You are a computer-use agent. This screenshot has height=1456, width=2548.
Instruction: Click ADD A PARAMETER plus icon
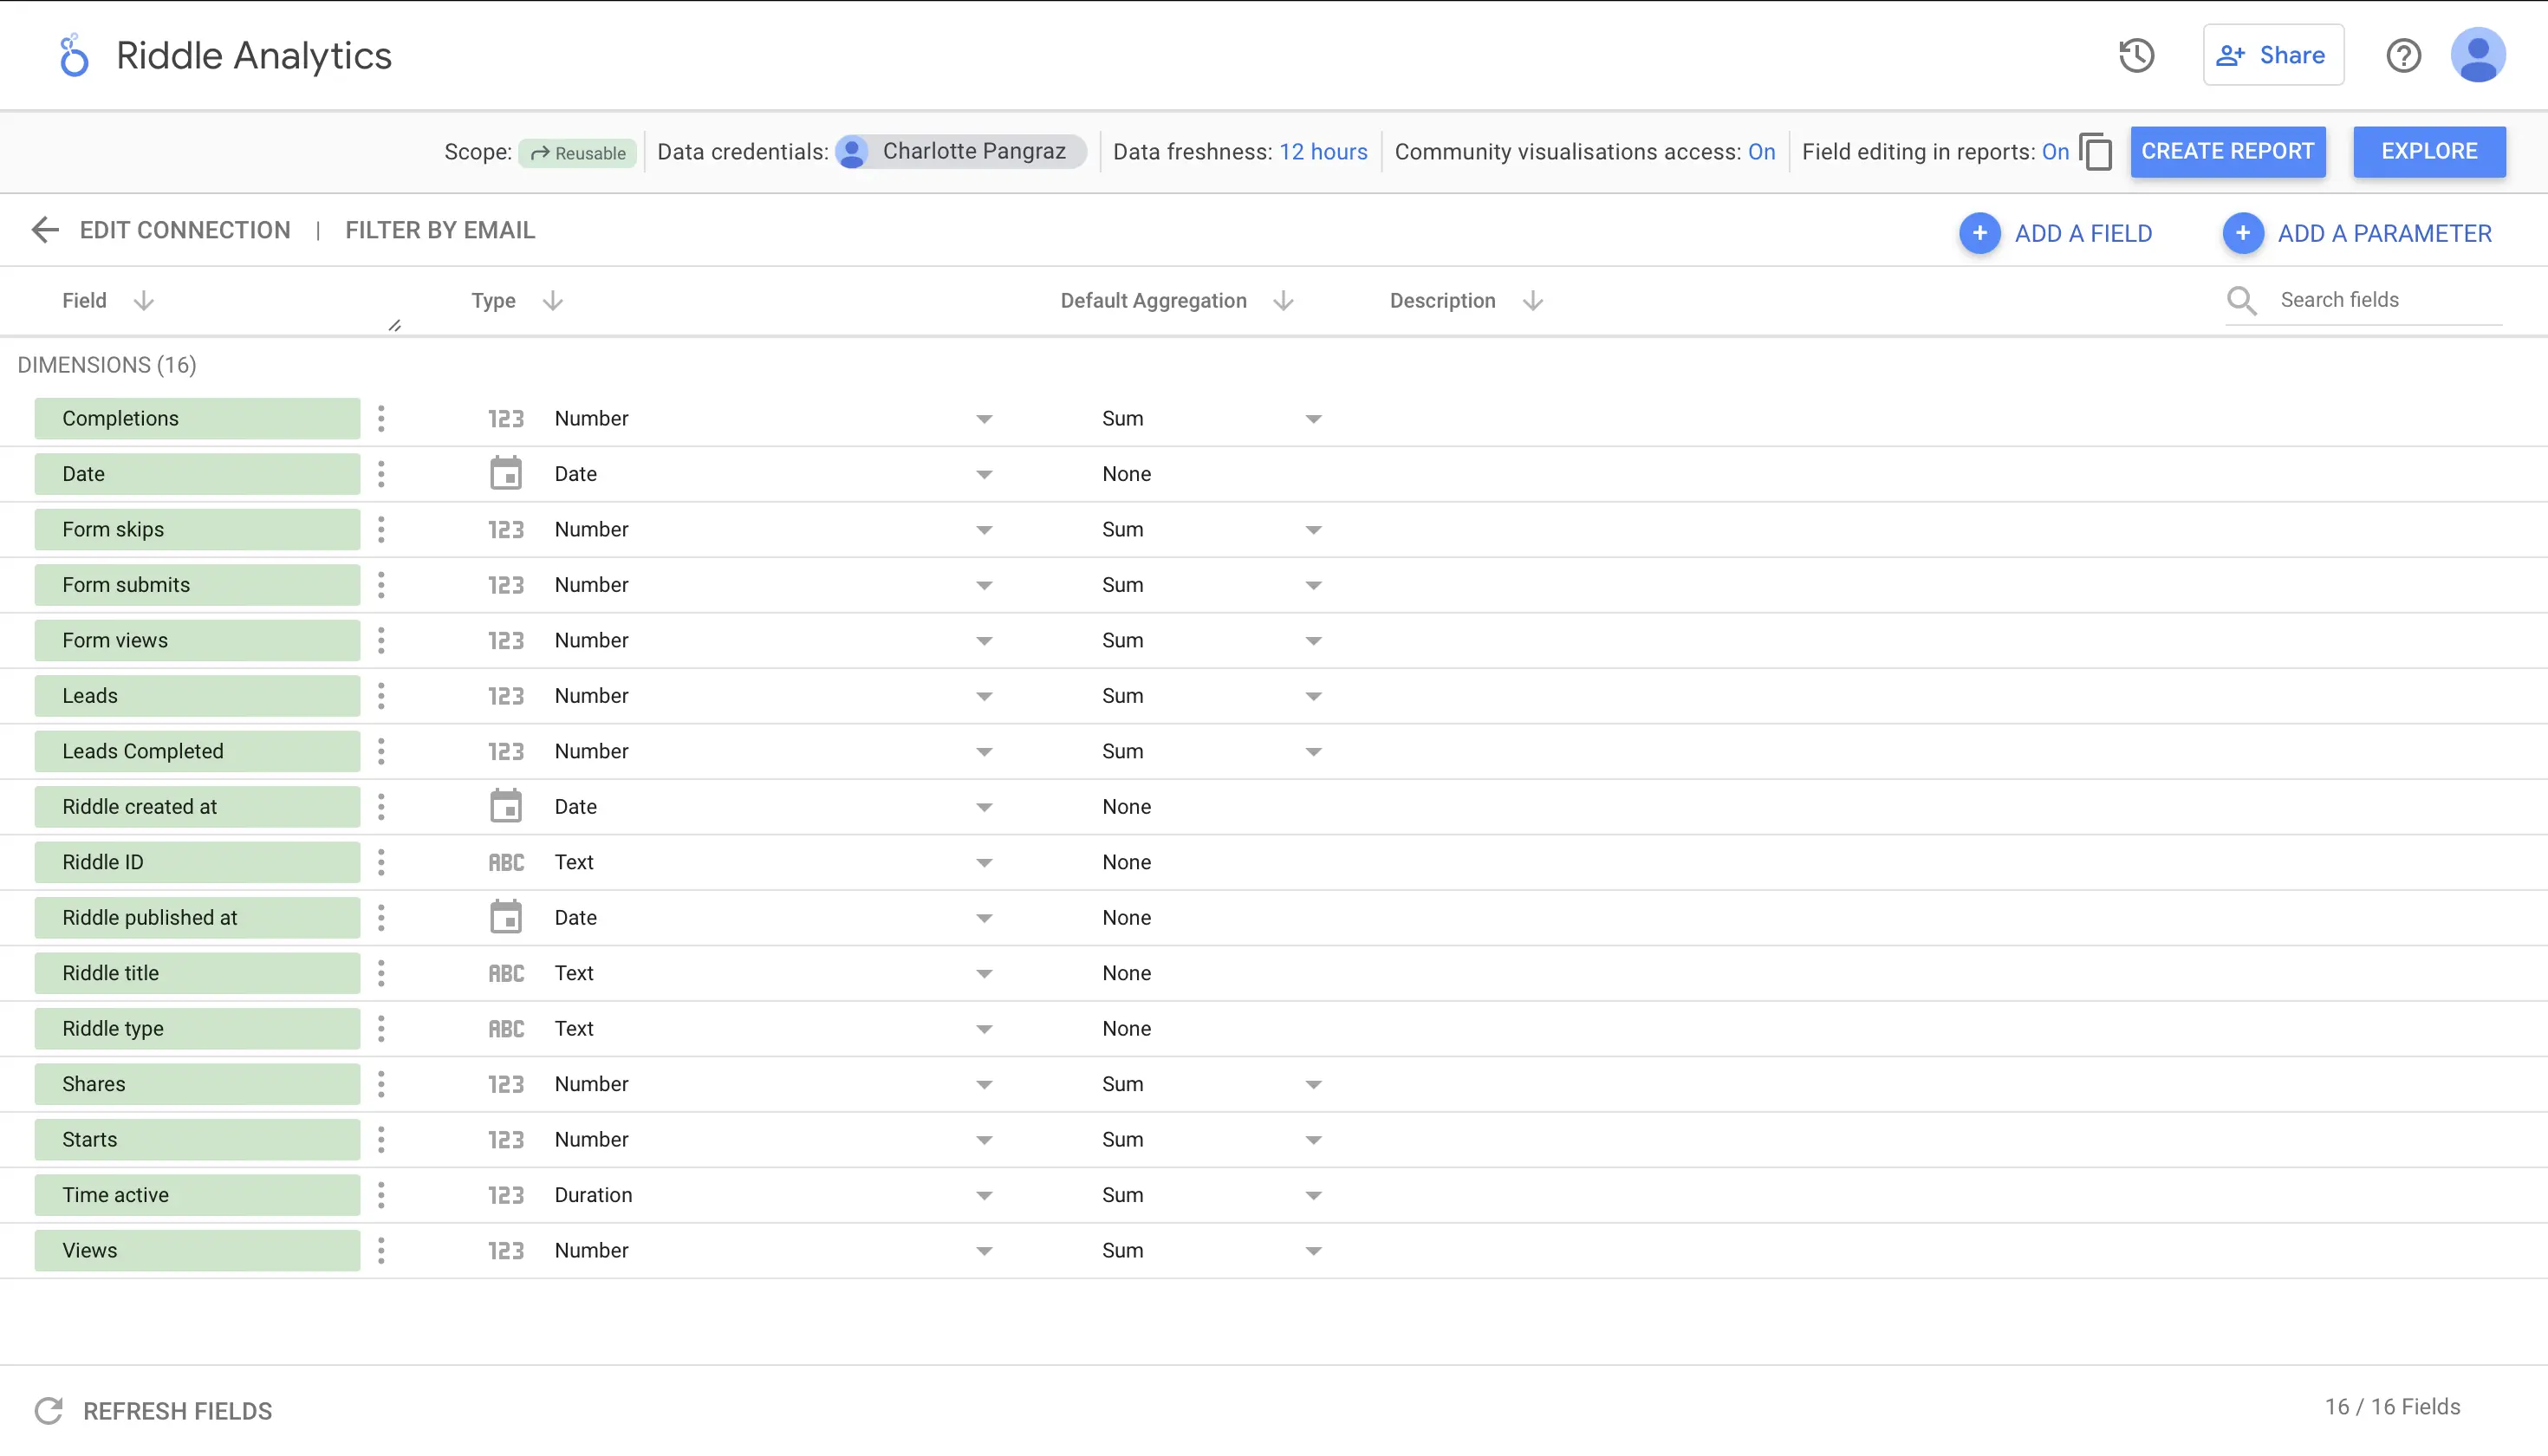(2244, 233)
